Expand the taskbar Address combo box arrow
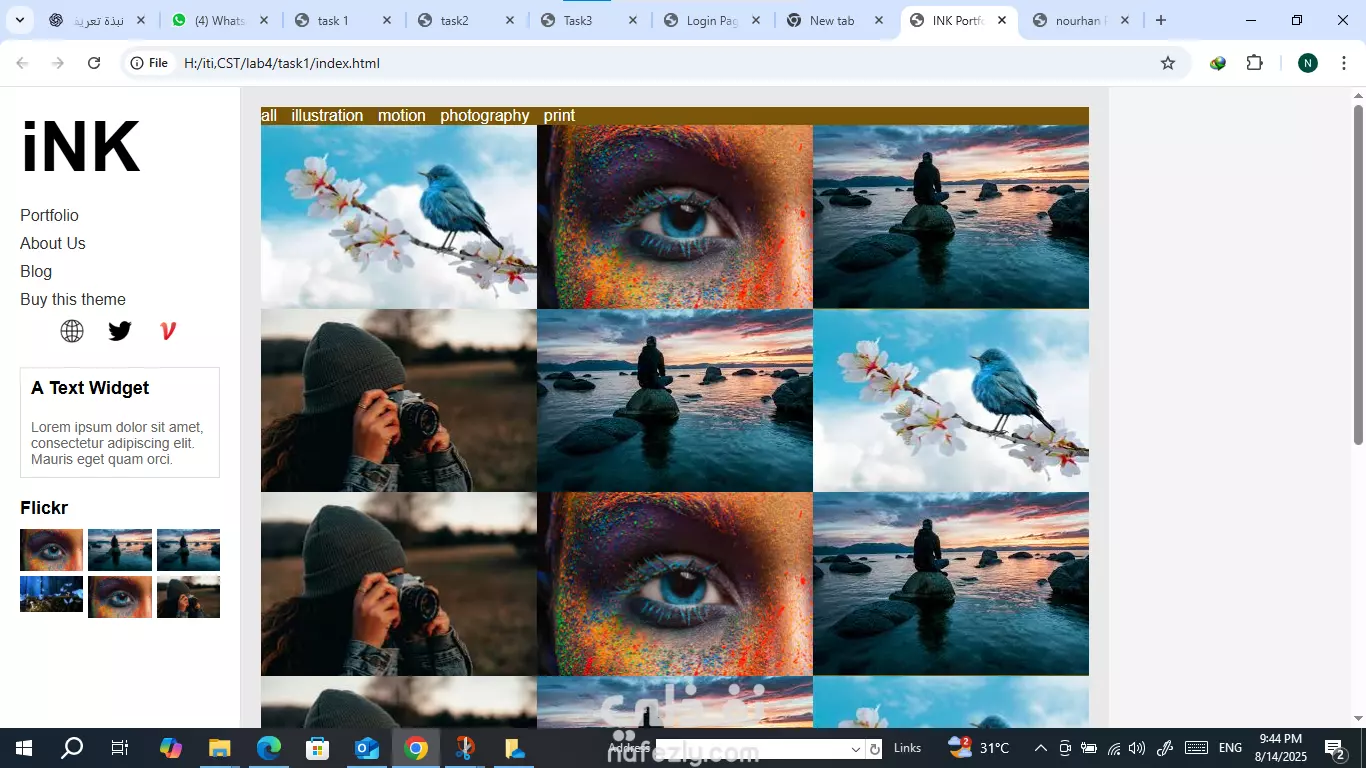The height and width of the screenshot is (768, 1366). [x=856, y=749]
